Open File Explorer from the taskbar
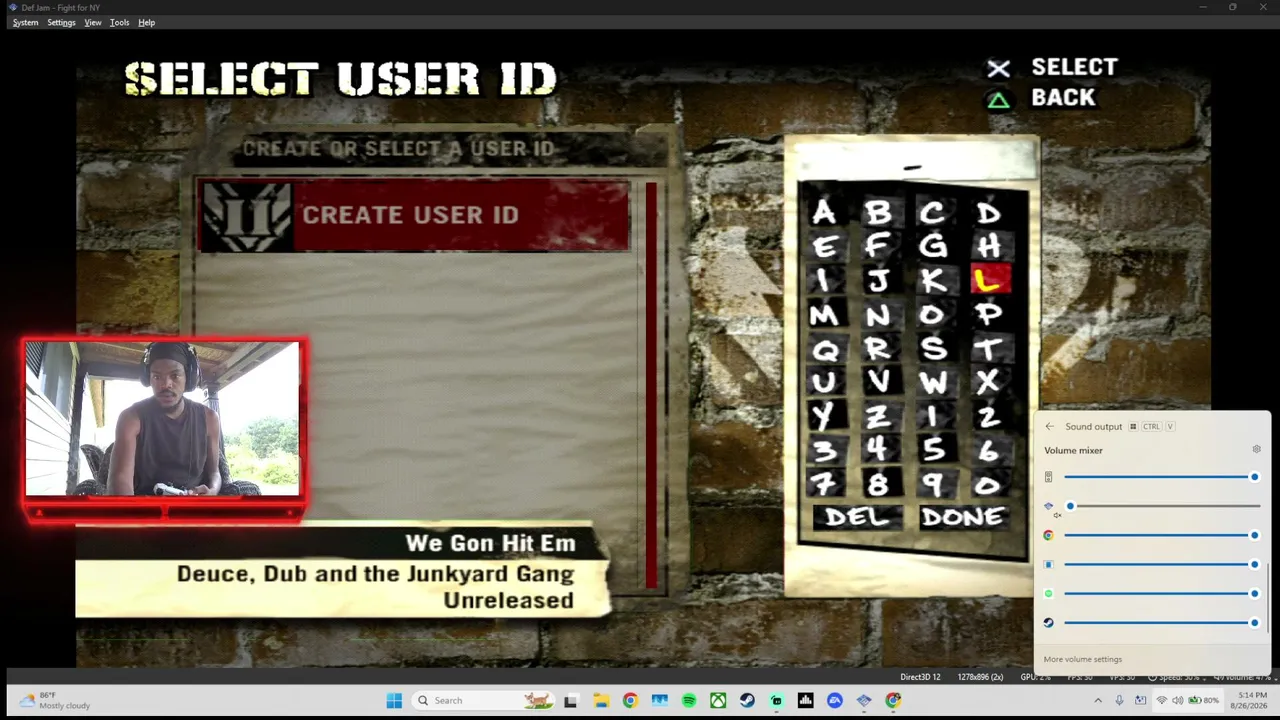 coord(601,700)
